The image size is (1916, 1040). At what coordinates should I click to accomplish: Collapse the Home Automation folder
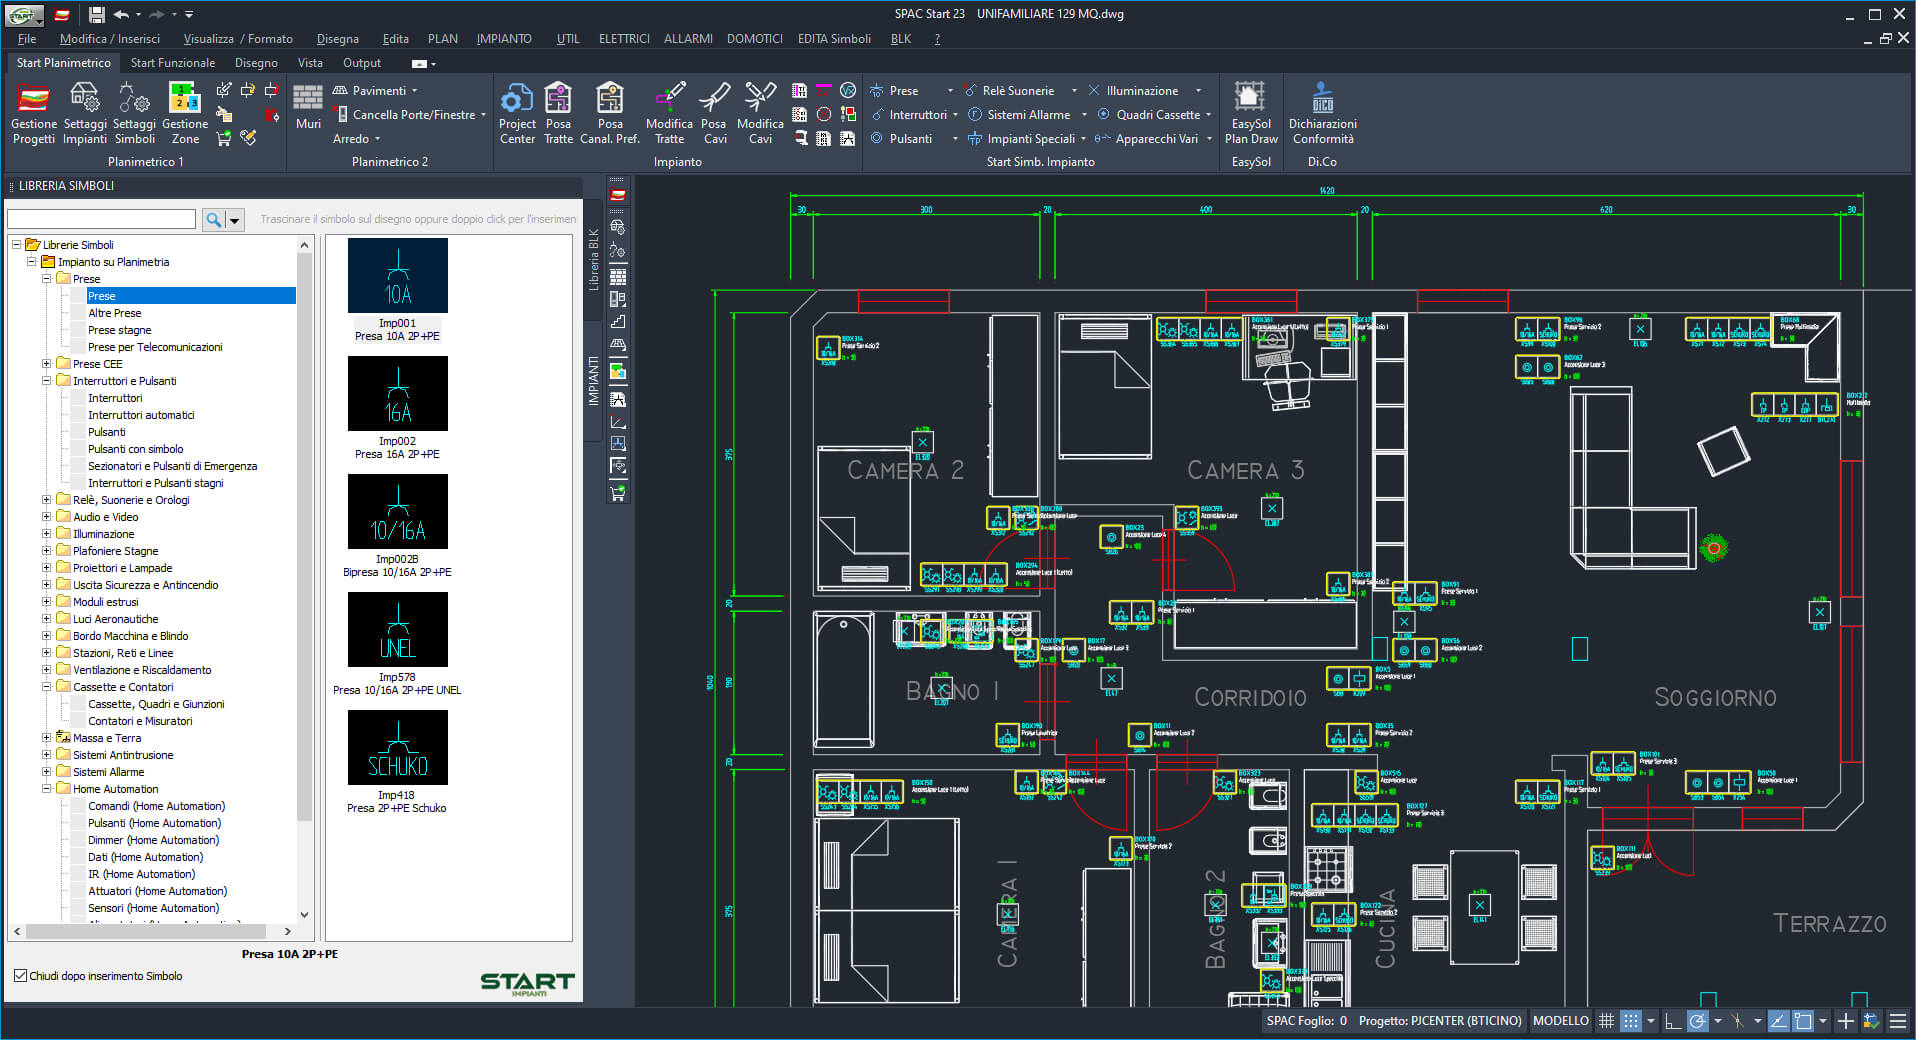[x=47, y=789]
